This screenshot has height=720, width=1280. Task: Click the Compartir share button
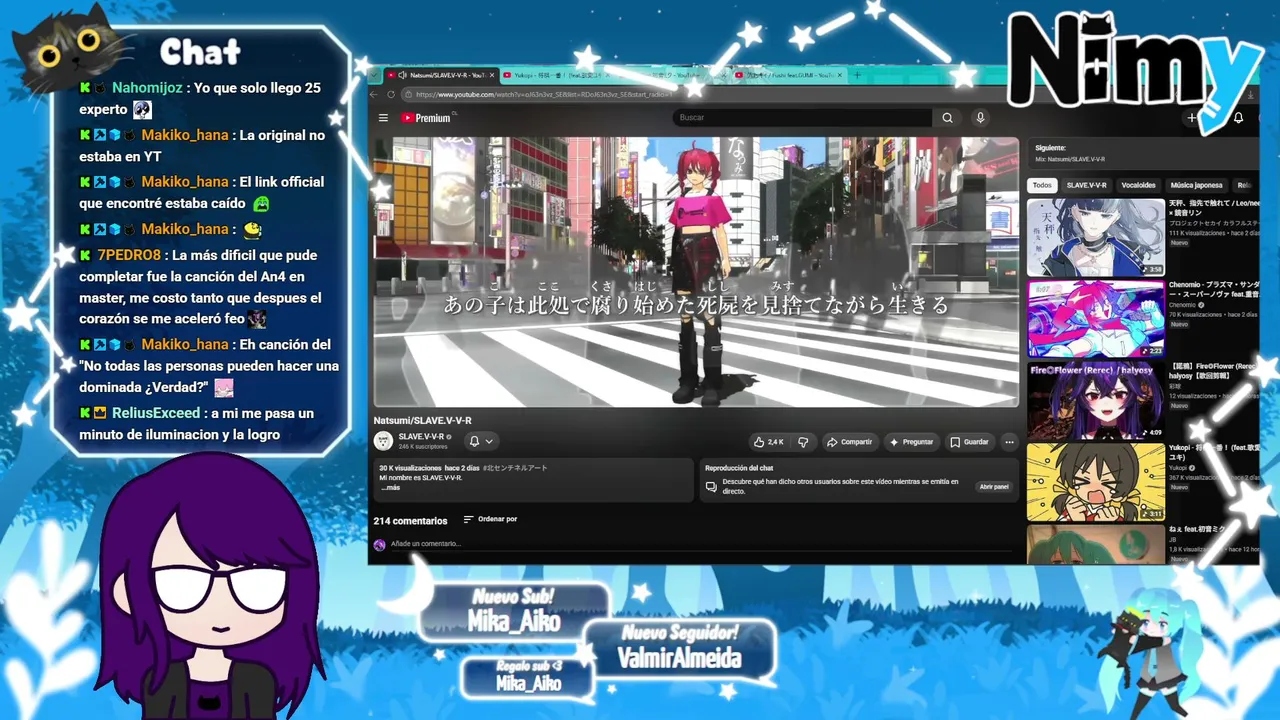click(849, 442)
